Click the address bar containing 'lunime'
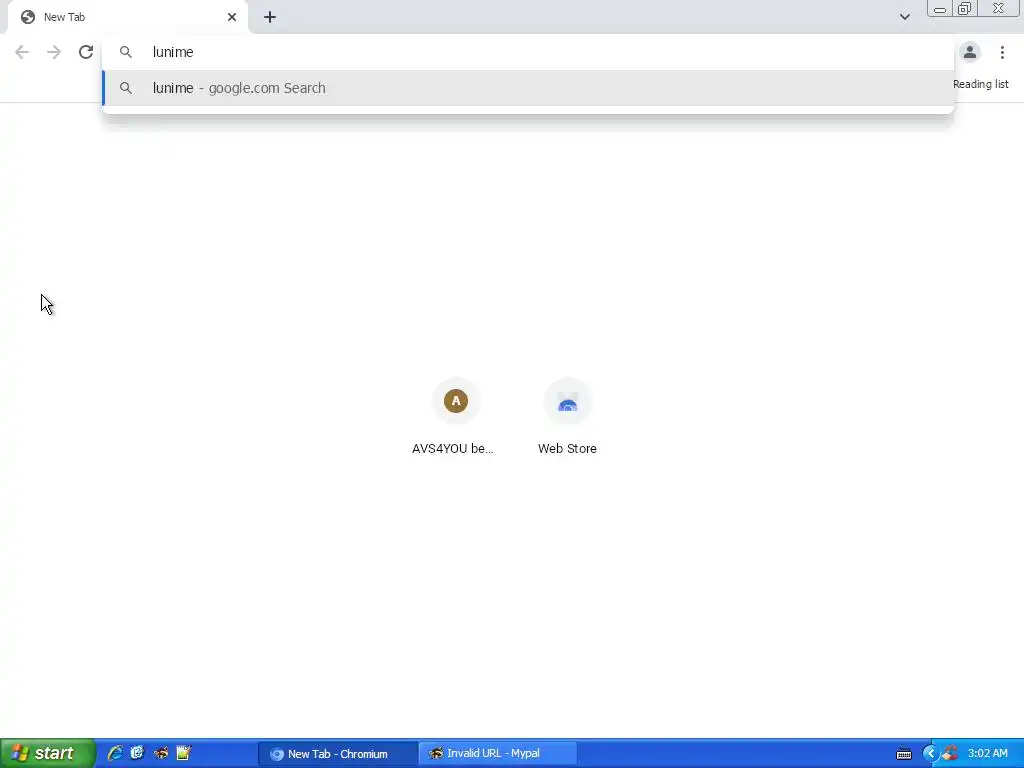1024x768 pixels. pos(528,52)
